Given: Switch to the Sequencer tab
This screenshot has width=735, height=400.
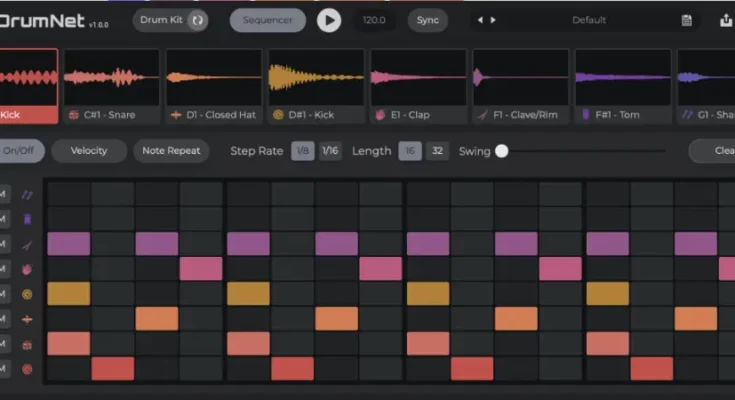Looking at the screenshot, I should coord(269,20).
